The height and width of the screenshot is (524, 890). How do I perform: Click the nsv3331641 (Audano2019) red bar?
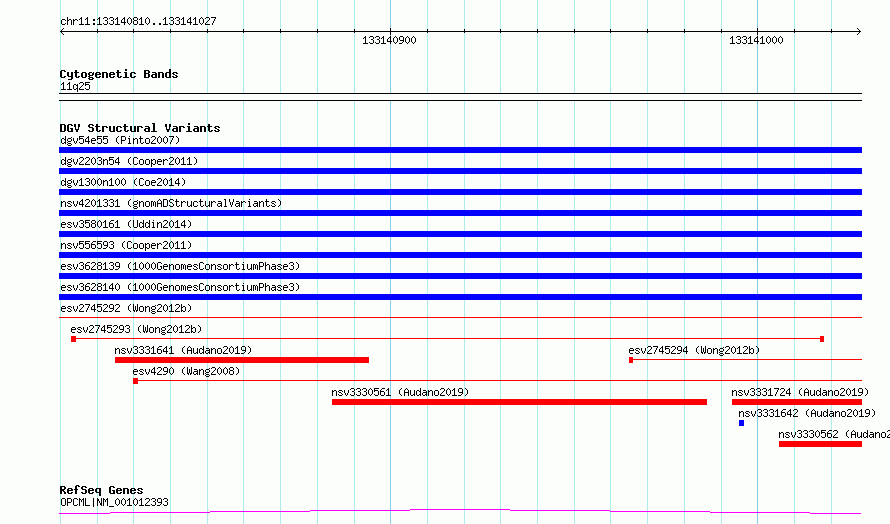[242, 360]
